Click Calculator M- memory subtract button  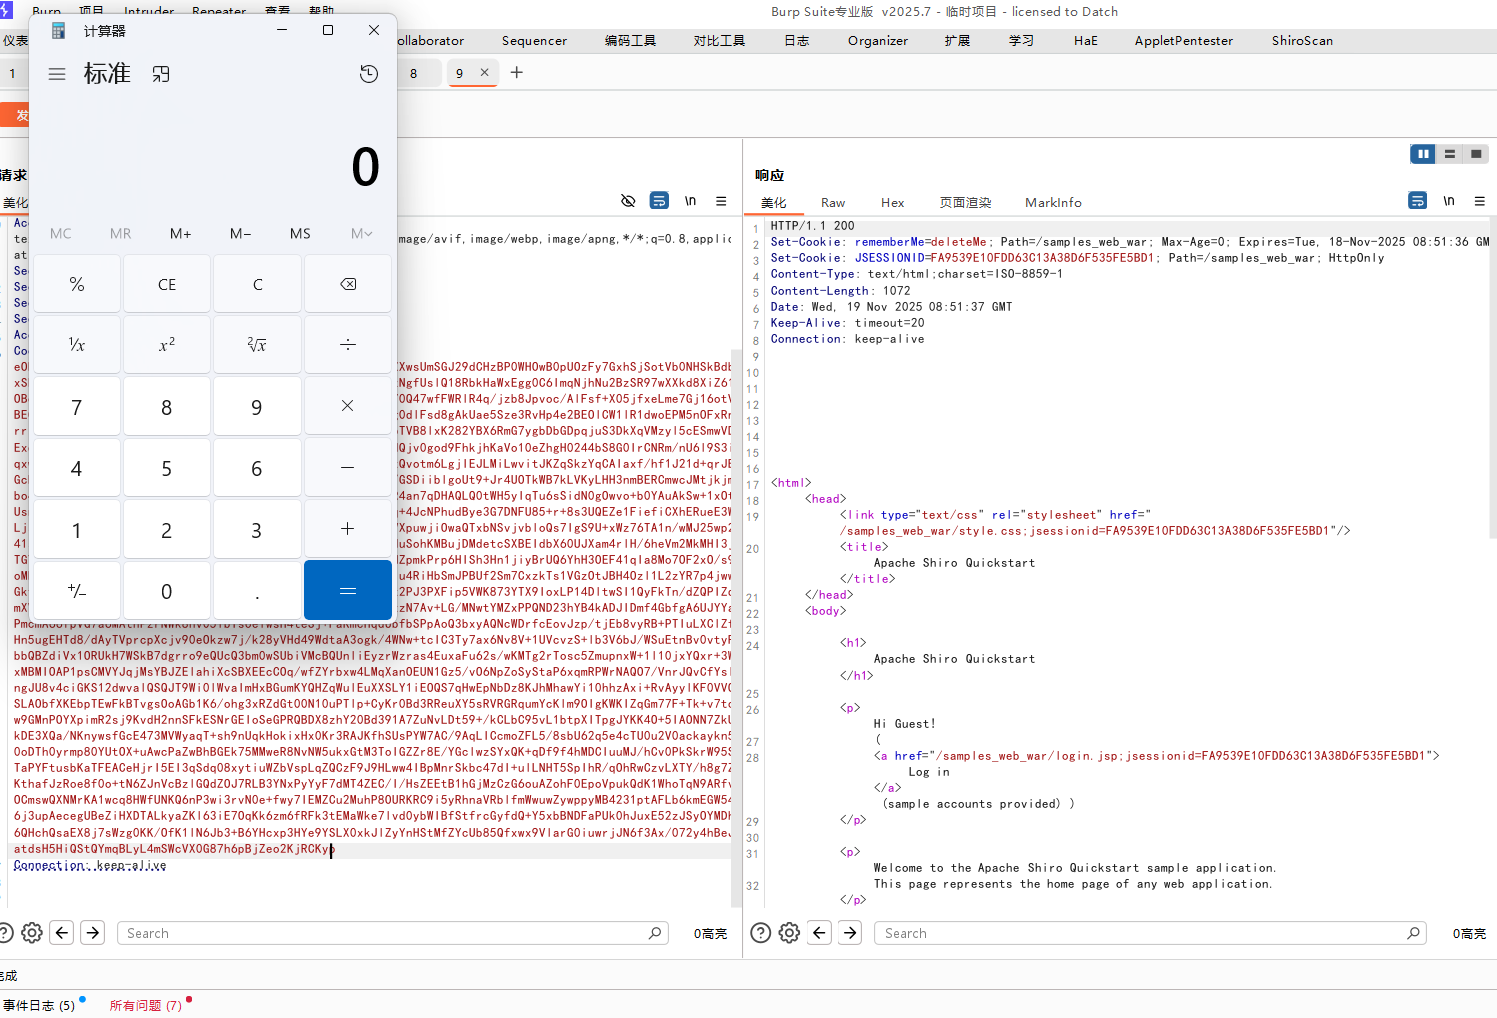click(x=240, y=233)
